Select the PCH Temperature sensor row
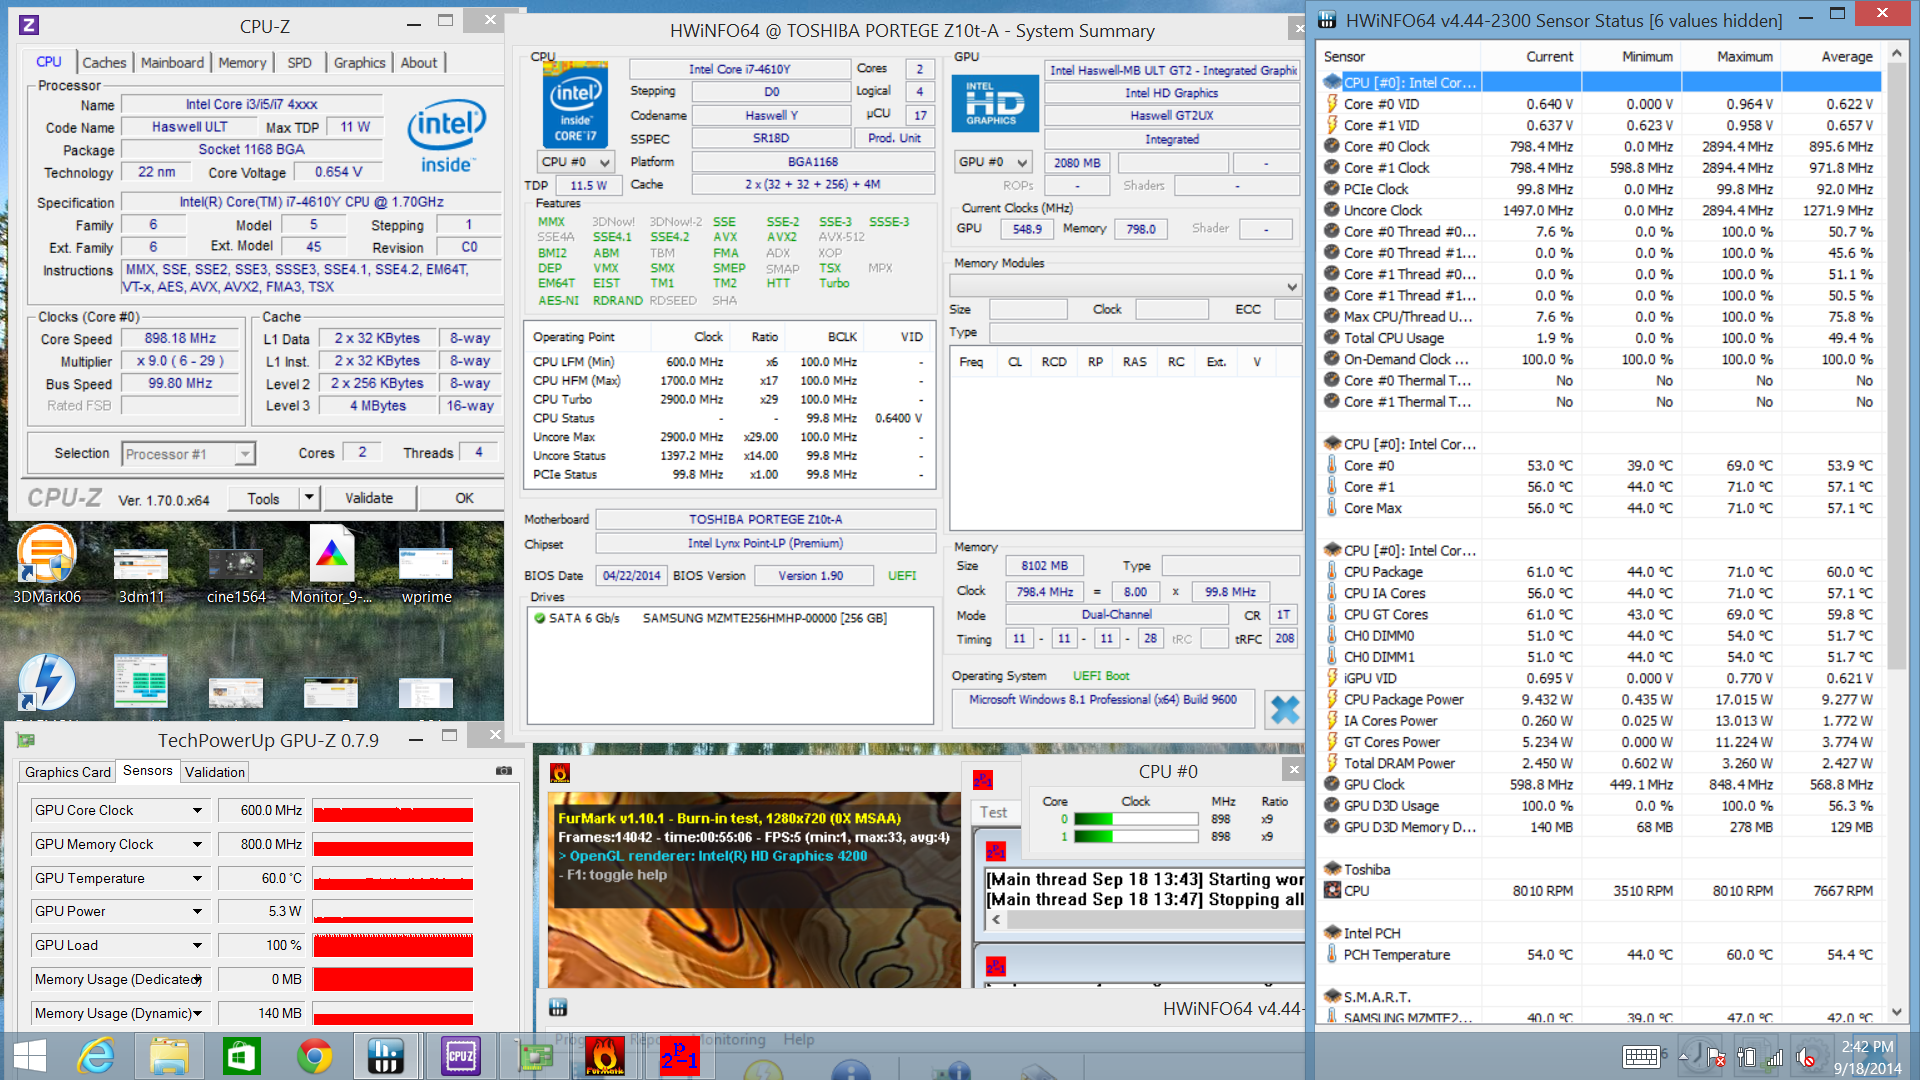Screen dimensions: 1920x1080 [x=1600, y=954]
